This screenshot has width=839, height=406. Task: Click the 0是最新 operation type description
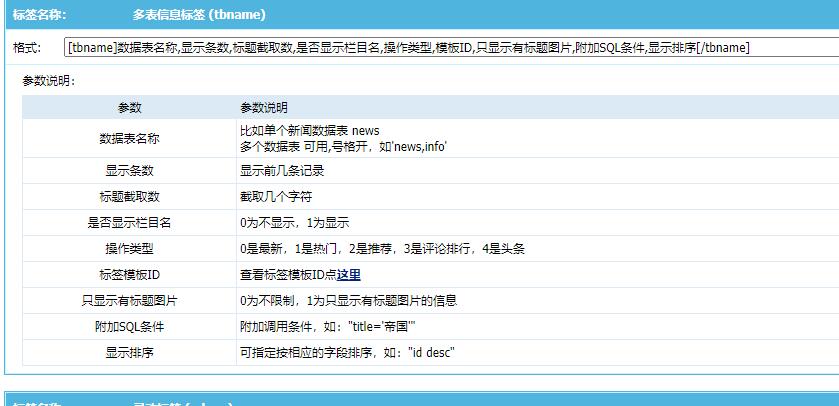(382, 249)
